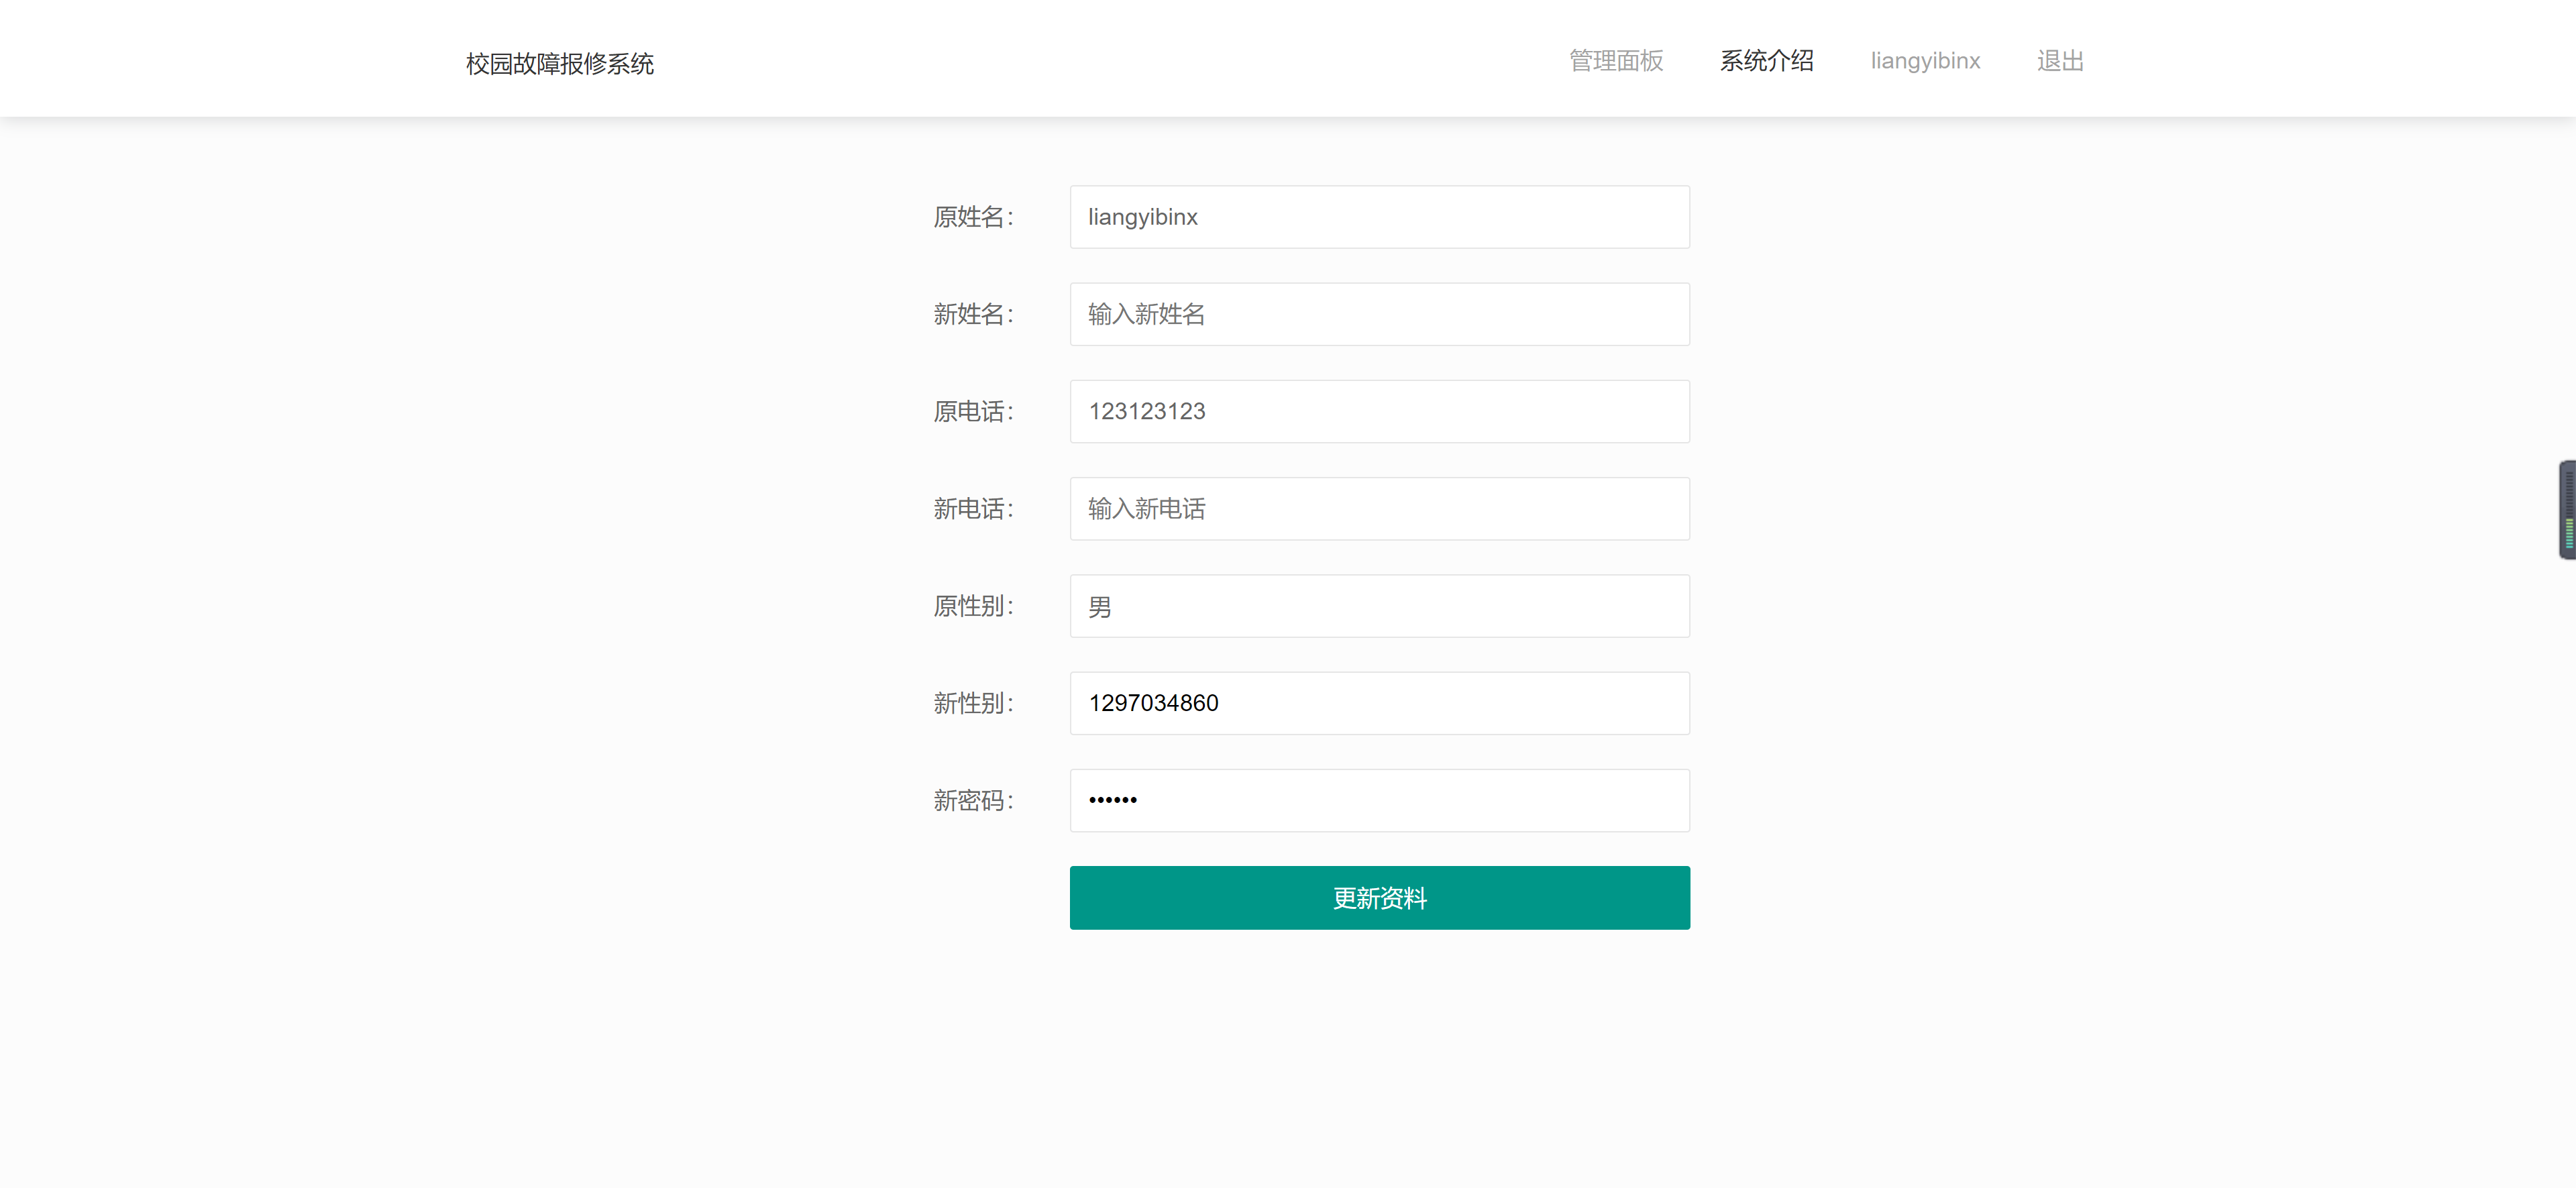Screen dimensions: 2576x1188
Task: Click the 新姓名 label
Action: (973, 314)
